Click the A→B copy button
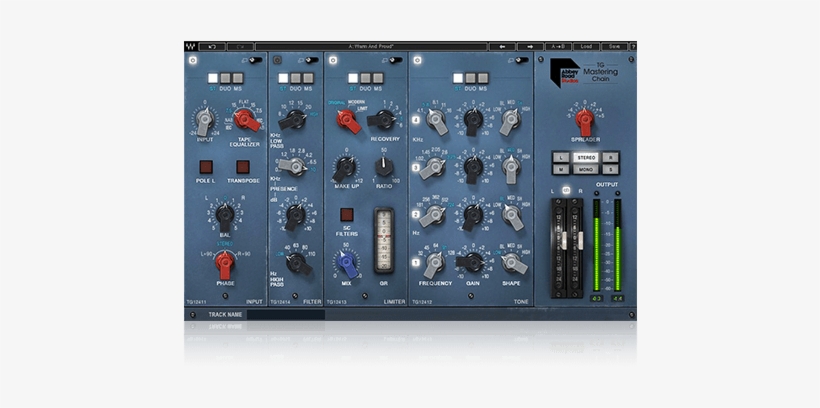Viewport: 820px width, 408px height. [x=558, y=47]
